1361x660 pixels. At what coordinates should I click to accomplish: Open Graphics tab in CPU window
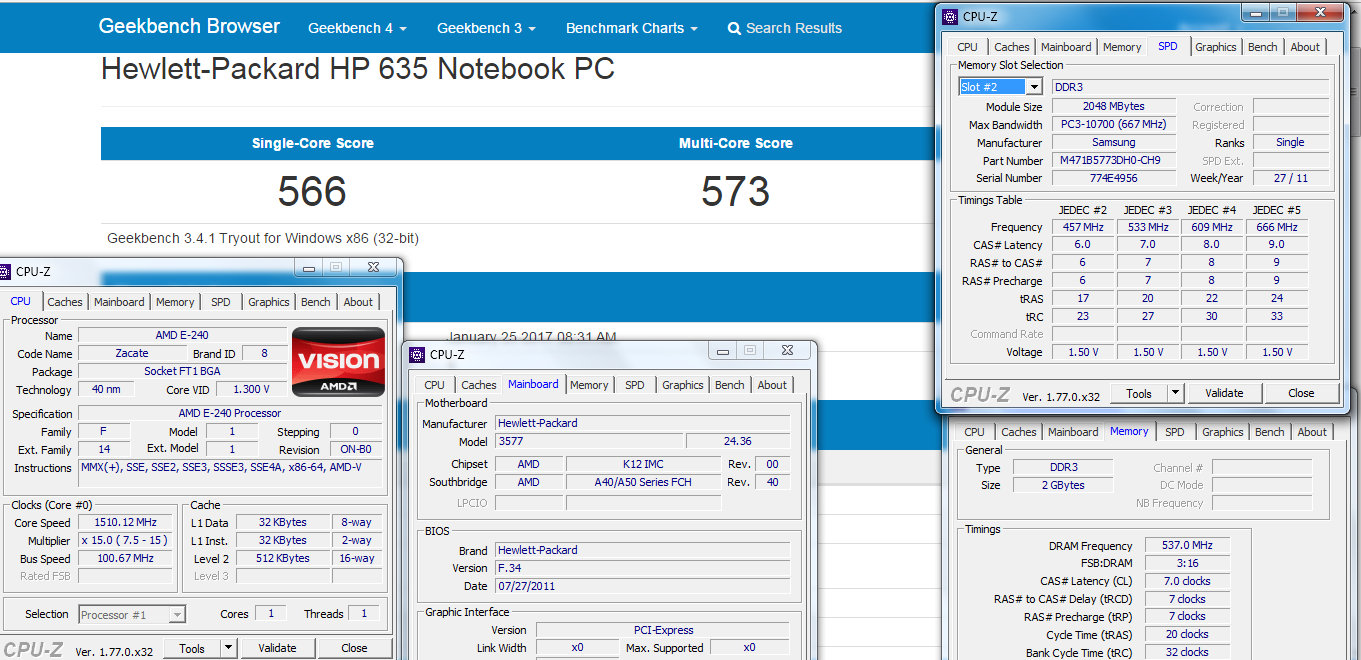(x=269, y=302)
